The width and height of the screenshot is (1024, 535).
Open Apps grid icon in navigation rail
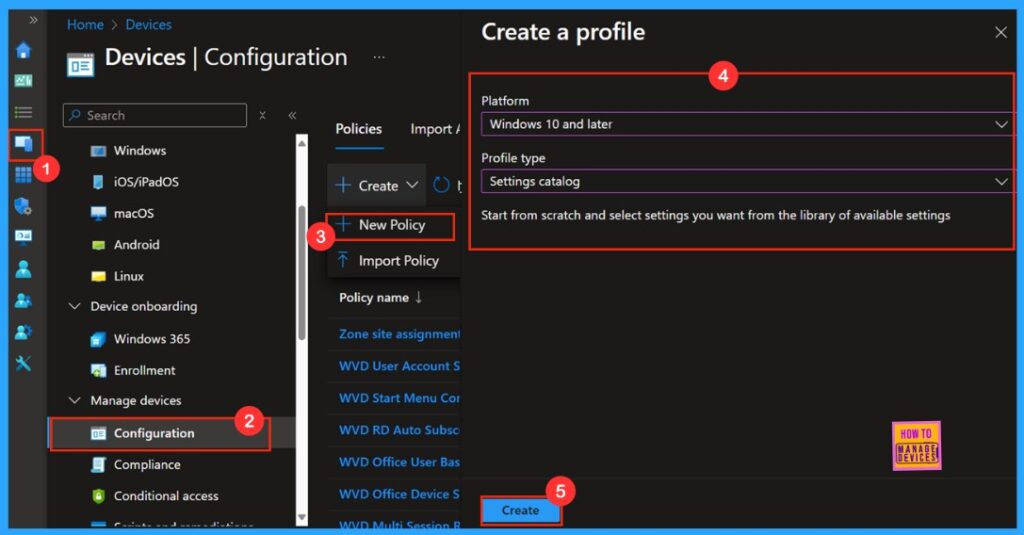(24, 175)
